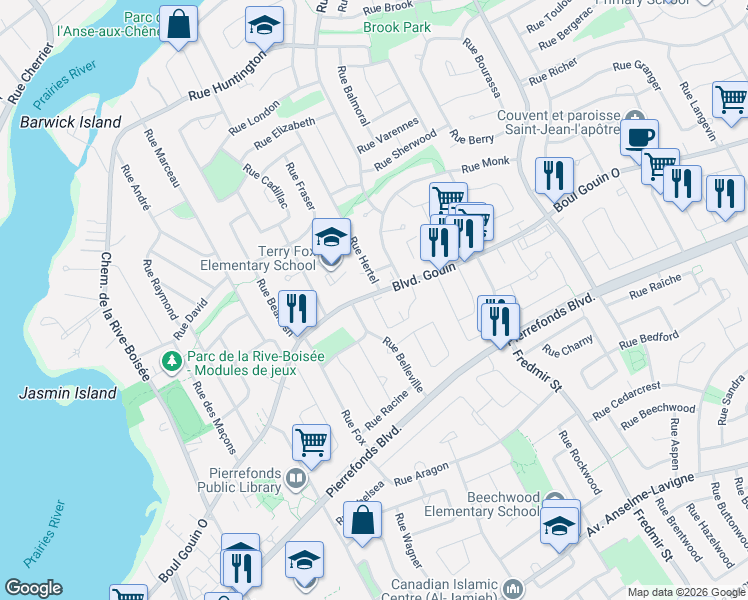The width and height of the screenshot is (748, 600).
Task: Click Canadian Islamic Centre place icon
Action: coord(512,589)
